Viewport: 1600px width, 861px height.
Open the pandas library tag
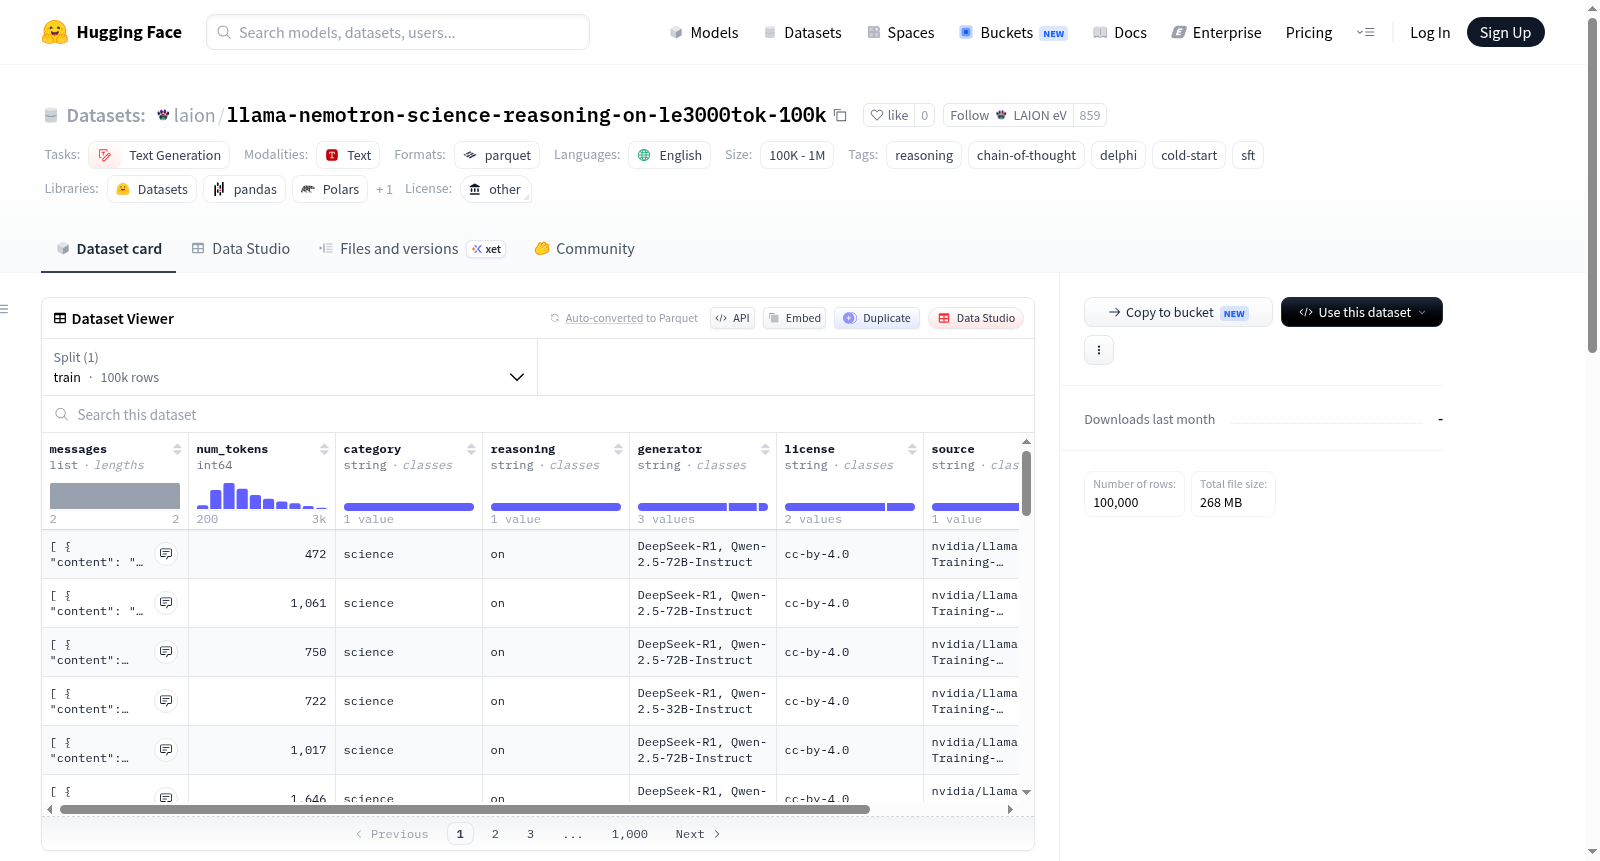(245, 189)
